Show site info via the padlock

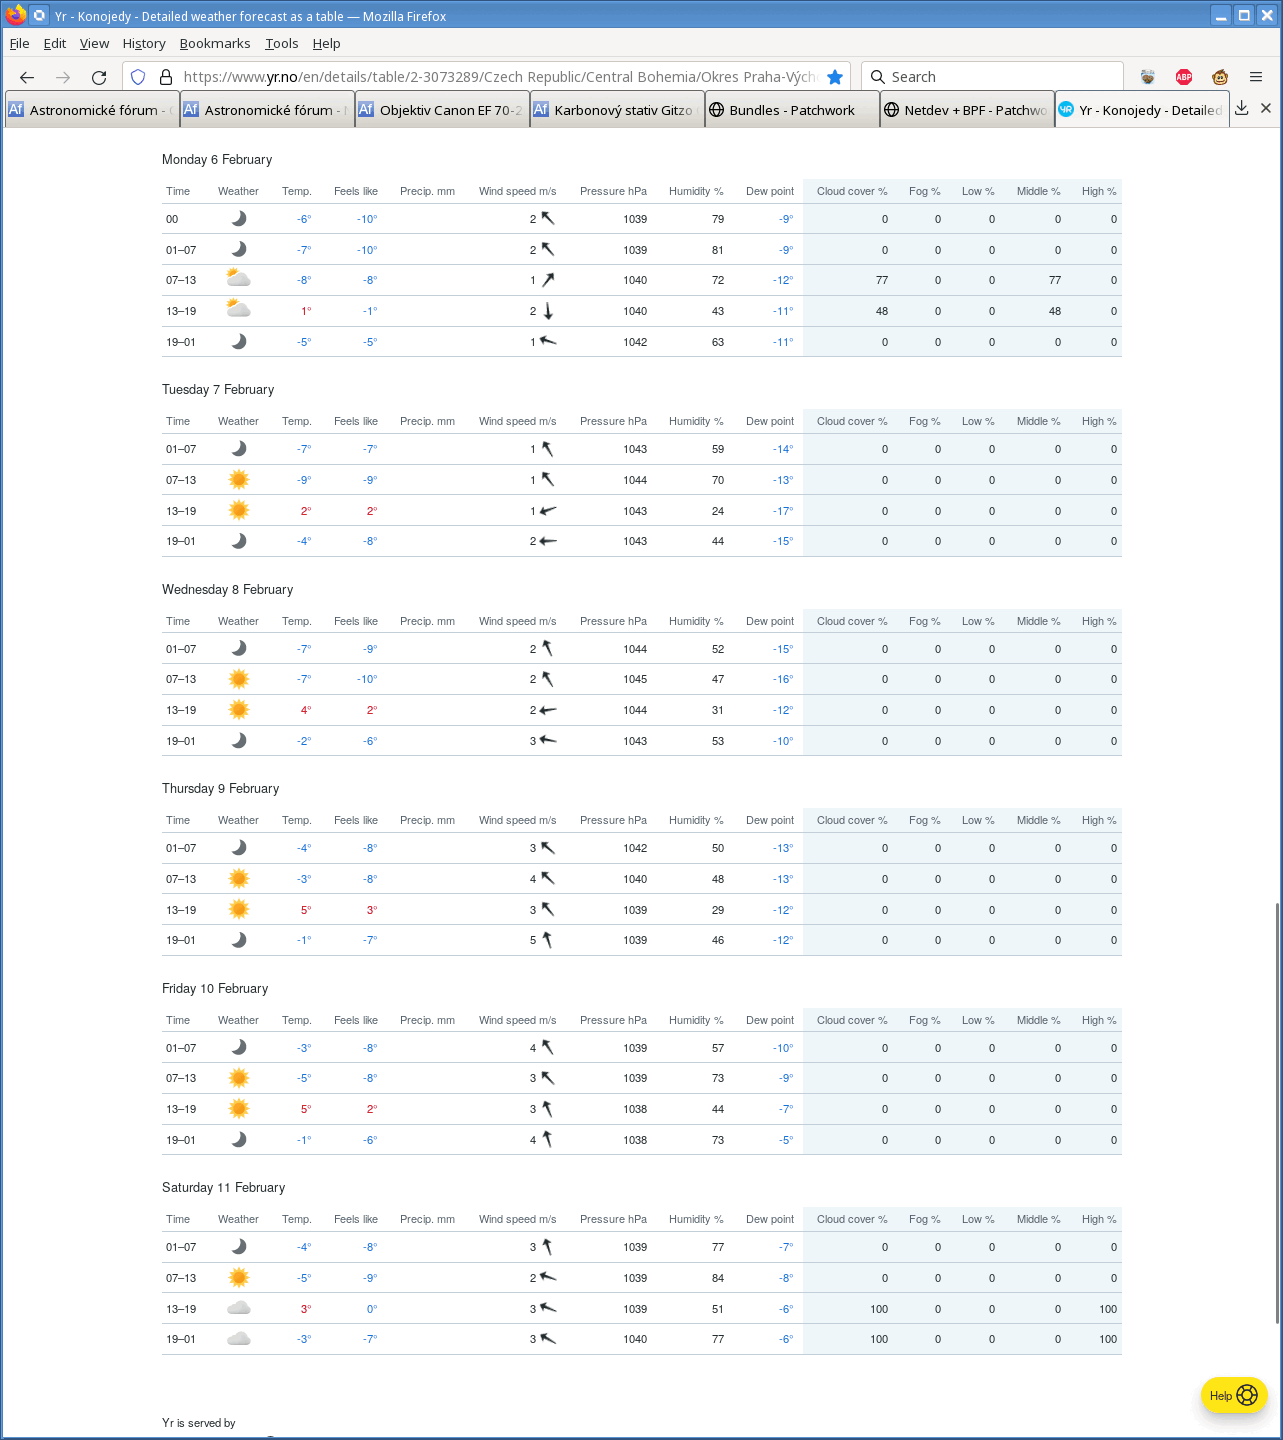coord(166,77)
